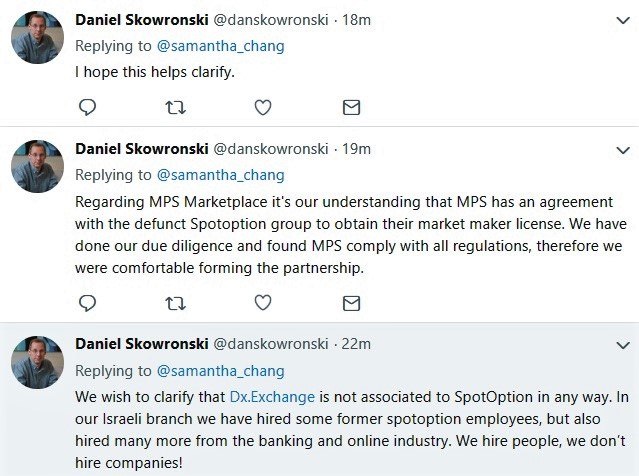Reply to the MPS Marketplace tweet

coord(87,302)
